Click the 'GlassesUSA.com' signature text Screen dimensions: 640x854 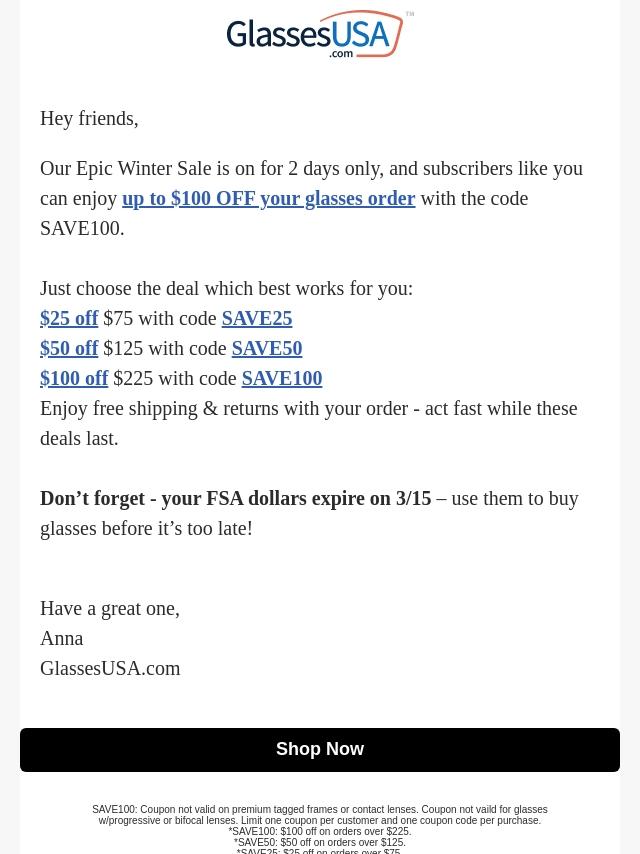[110, 668]
